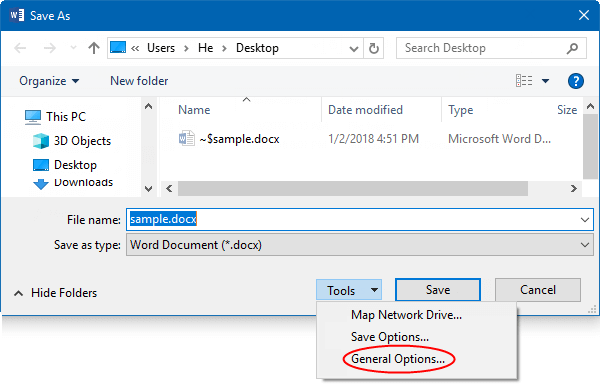Click the back navigation arrow
This screenshot has width=600, height=387.
(20, 48)
